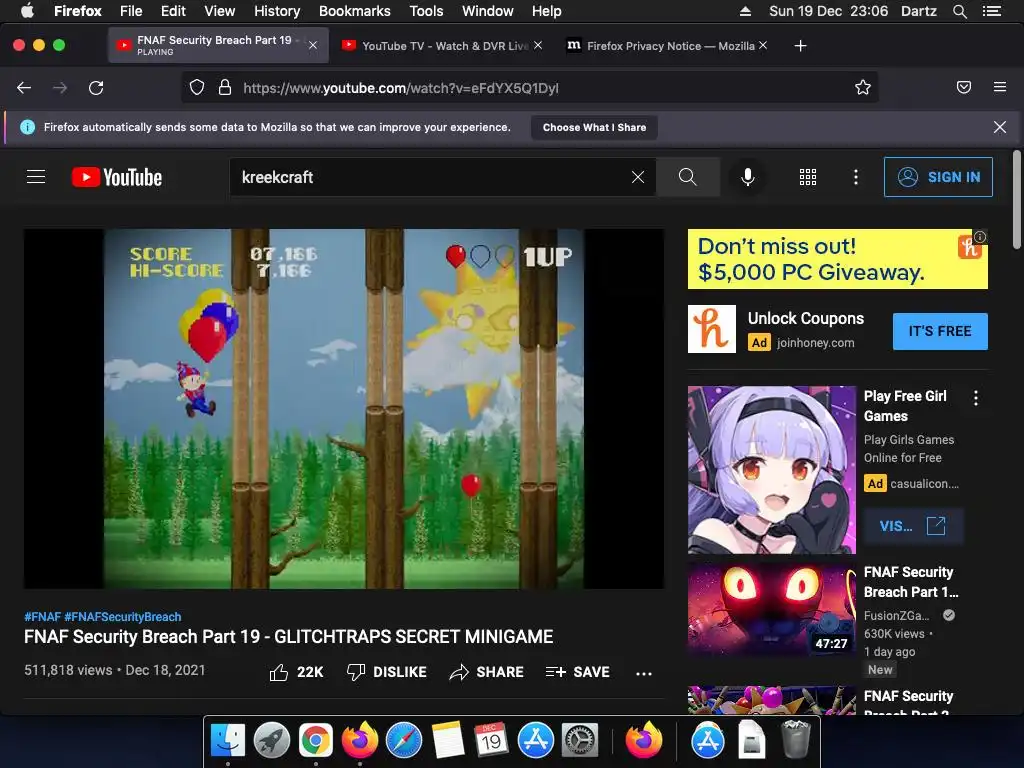Open the Bookmarks menu
This screenshot has height=768, width=1024.
(x=355, y=11)
